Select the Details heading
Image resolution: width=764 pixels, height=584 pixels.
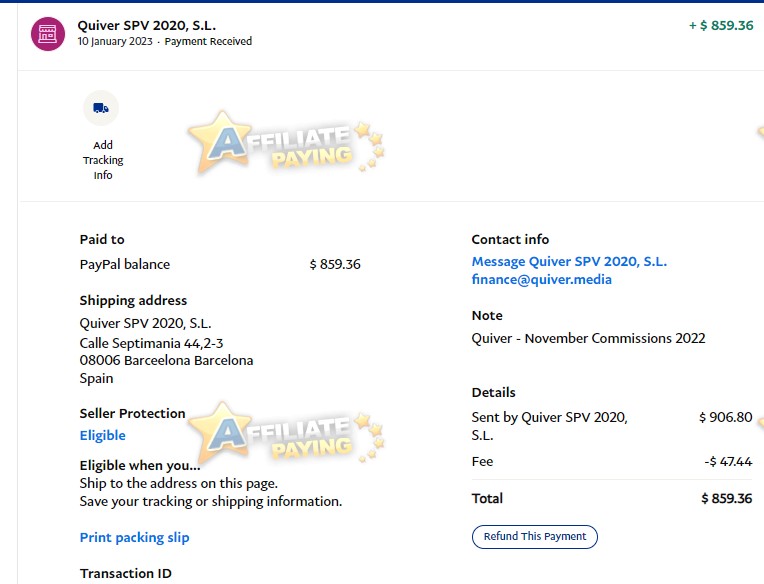[x=494, y=393]
